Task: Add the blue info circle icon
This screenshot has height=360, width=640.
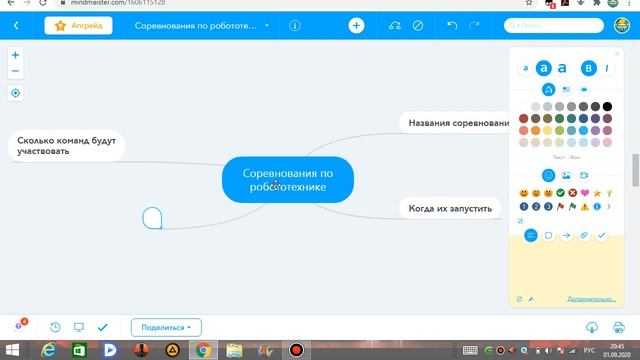Action: (x=597, y=207)
